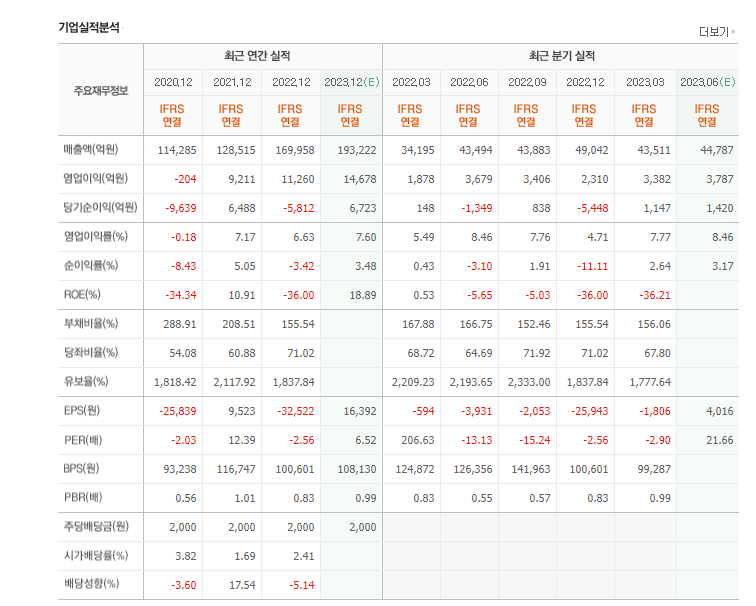
Task: Select the 기업실적분석 heading
Action: click(x=89, y=27)
